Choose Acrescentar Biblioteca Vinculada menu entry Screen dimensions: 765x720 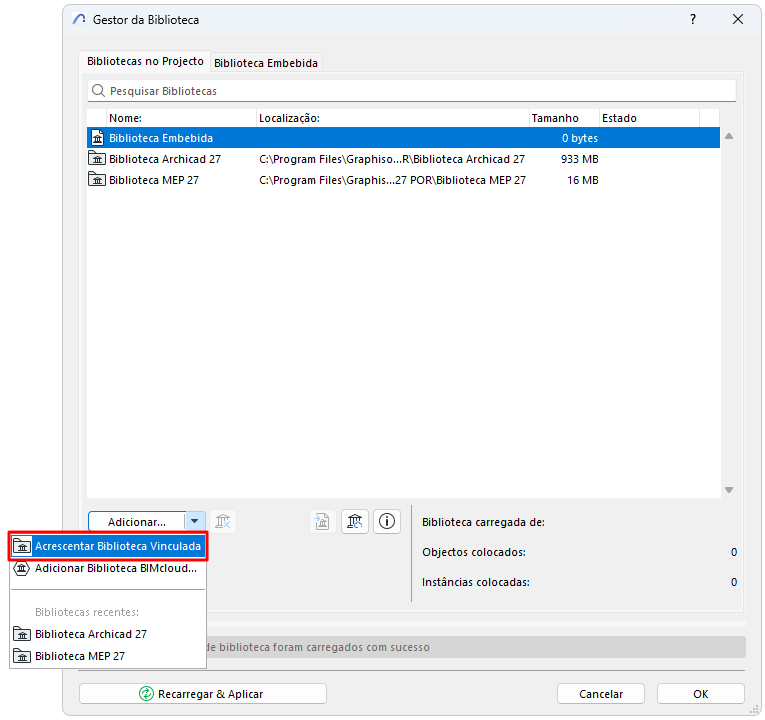tap(108, 546)
